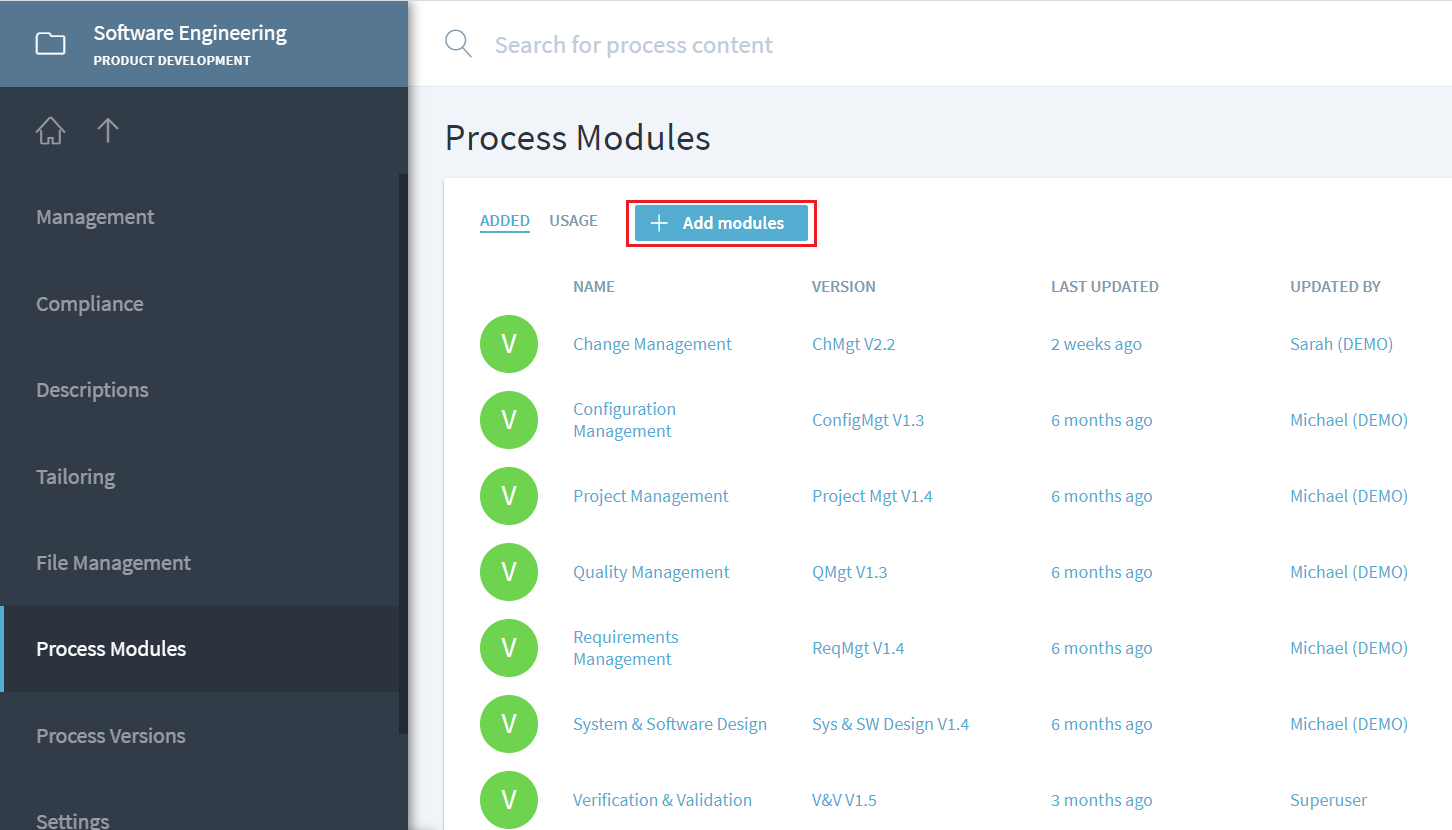Image resolution: width=1452 pixels, height=830 pixels.
Task: Select the ADDED tab
Action: pos(504,221)
